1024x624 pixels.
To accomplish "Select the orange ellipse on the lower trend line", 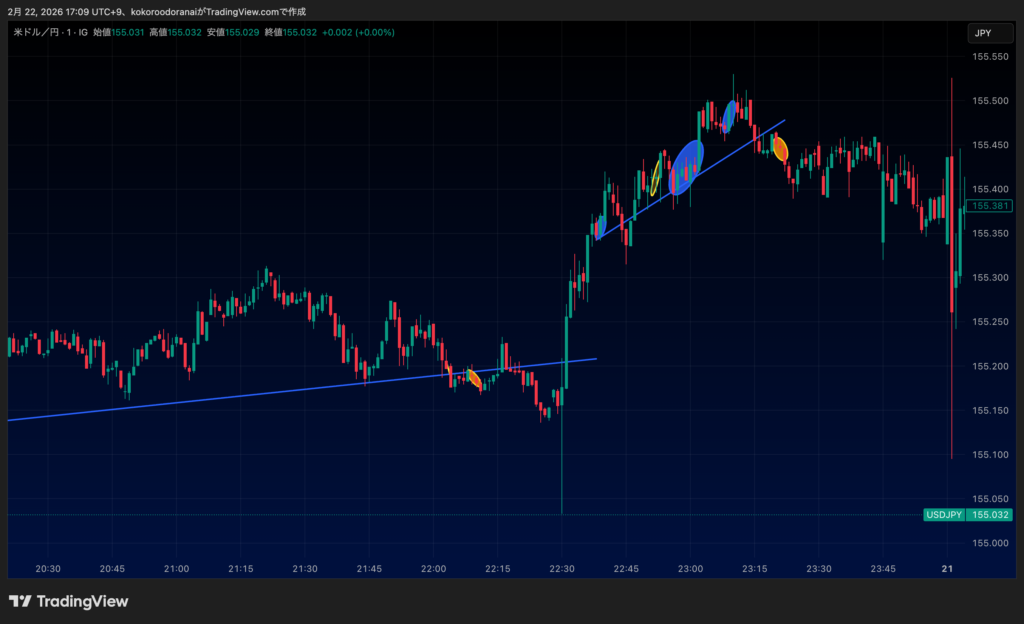I will [474, 379].
